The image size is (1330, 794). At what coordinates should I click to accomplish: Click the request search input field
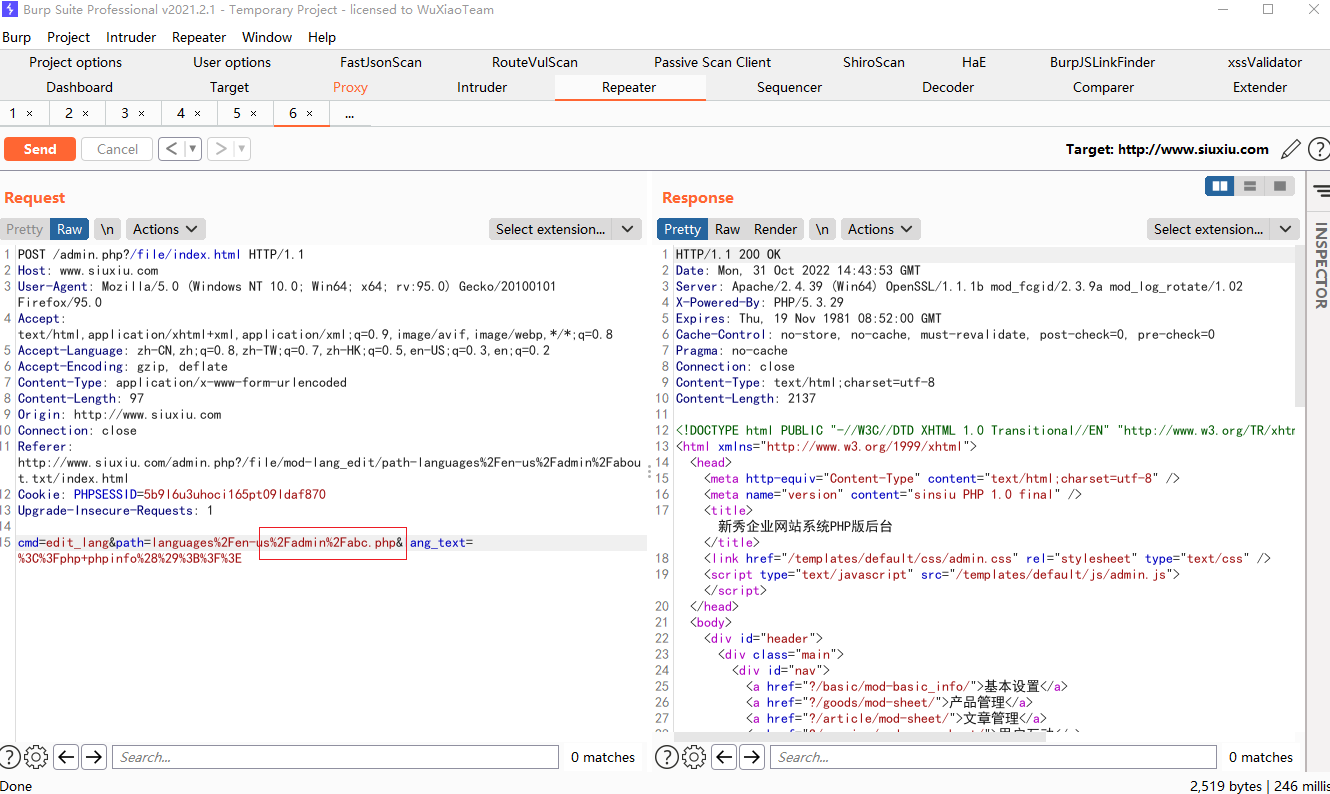(335, 757)
